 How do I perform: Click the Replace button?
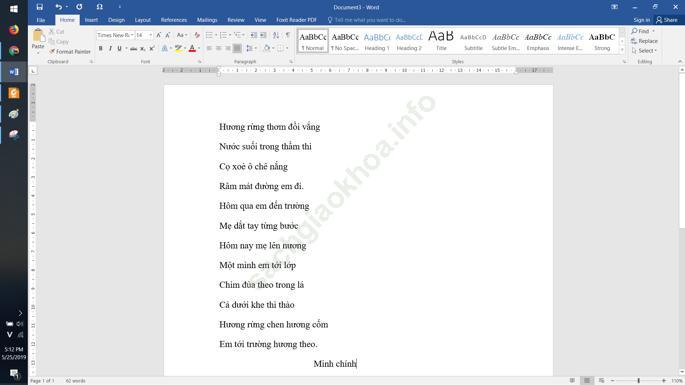pos(644,41)
